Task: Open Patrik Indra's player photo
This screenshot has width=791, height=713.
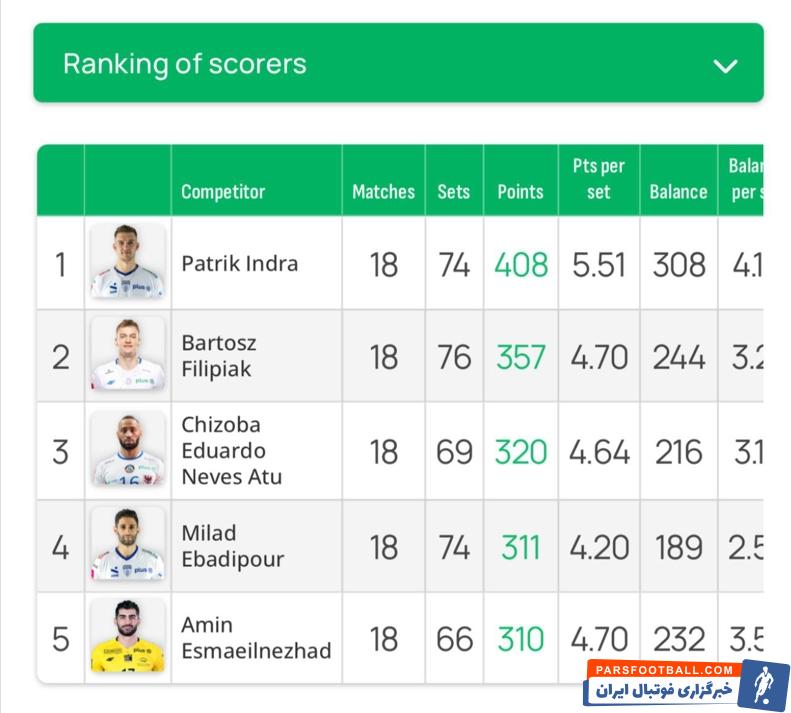Action: [x=128, y=262]
